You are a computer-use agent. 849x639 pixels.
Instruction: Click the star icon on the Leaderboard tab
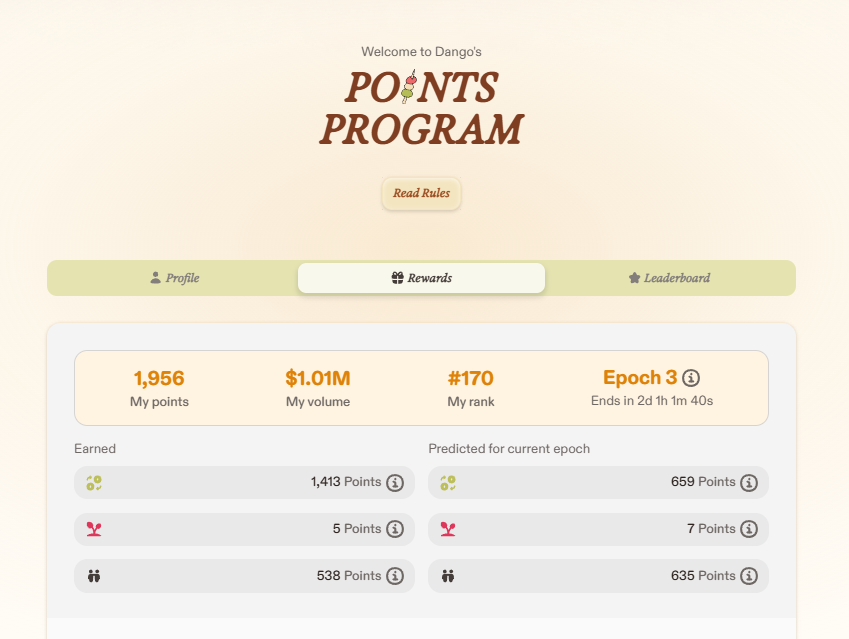pyautogui.click(x=634, y=278)
